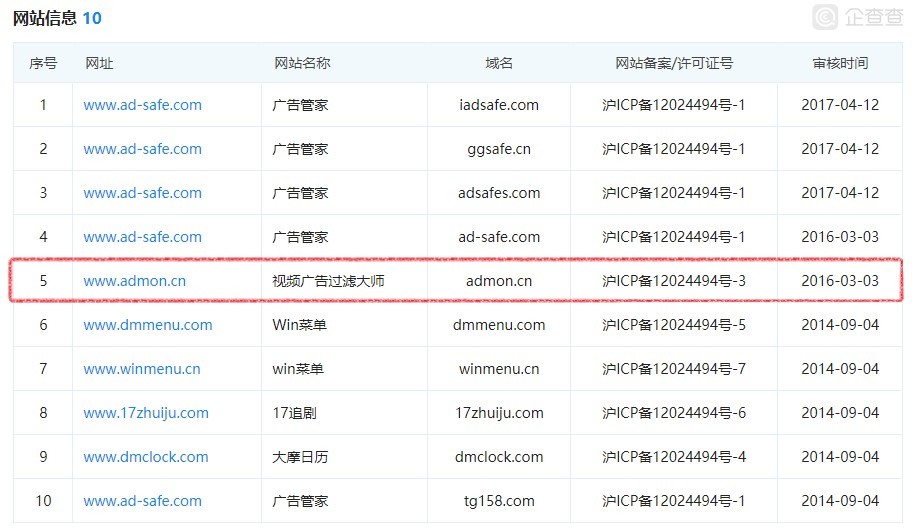Select the domain cell dmmenu.com
Screen dimensions: 915x531
click(499, 325)
